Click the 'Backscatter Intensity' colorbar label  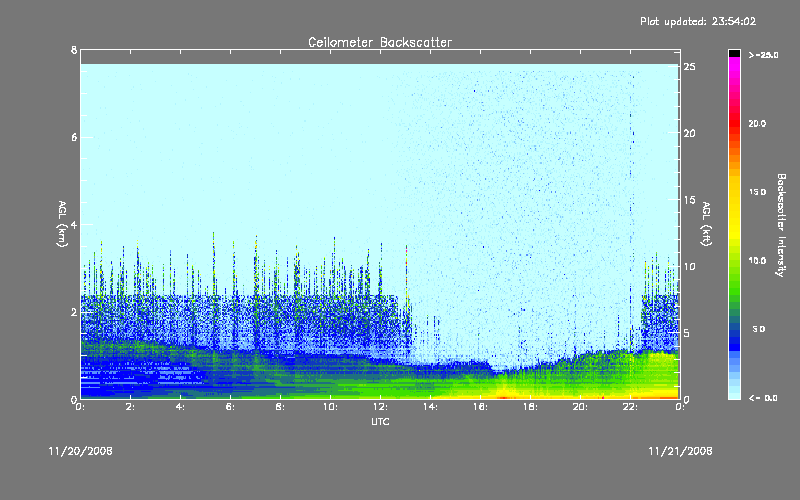781,225
